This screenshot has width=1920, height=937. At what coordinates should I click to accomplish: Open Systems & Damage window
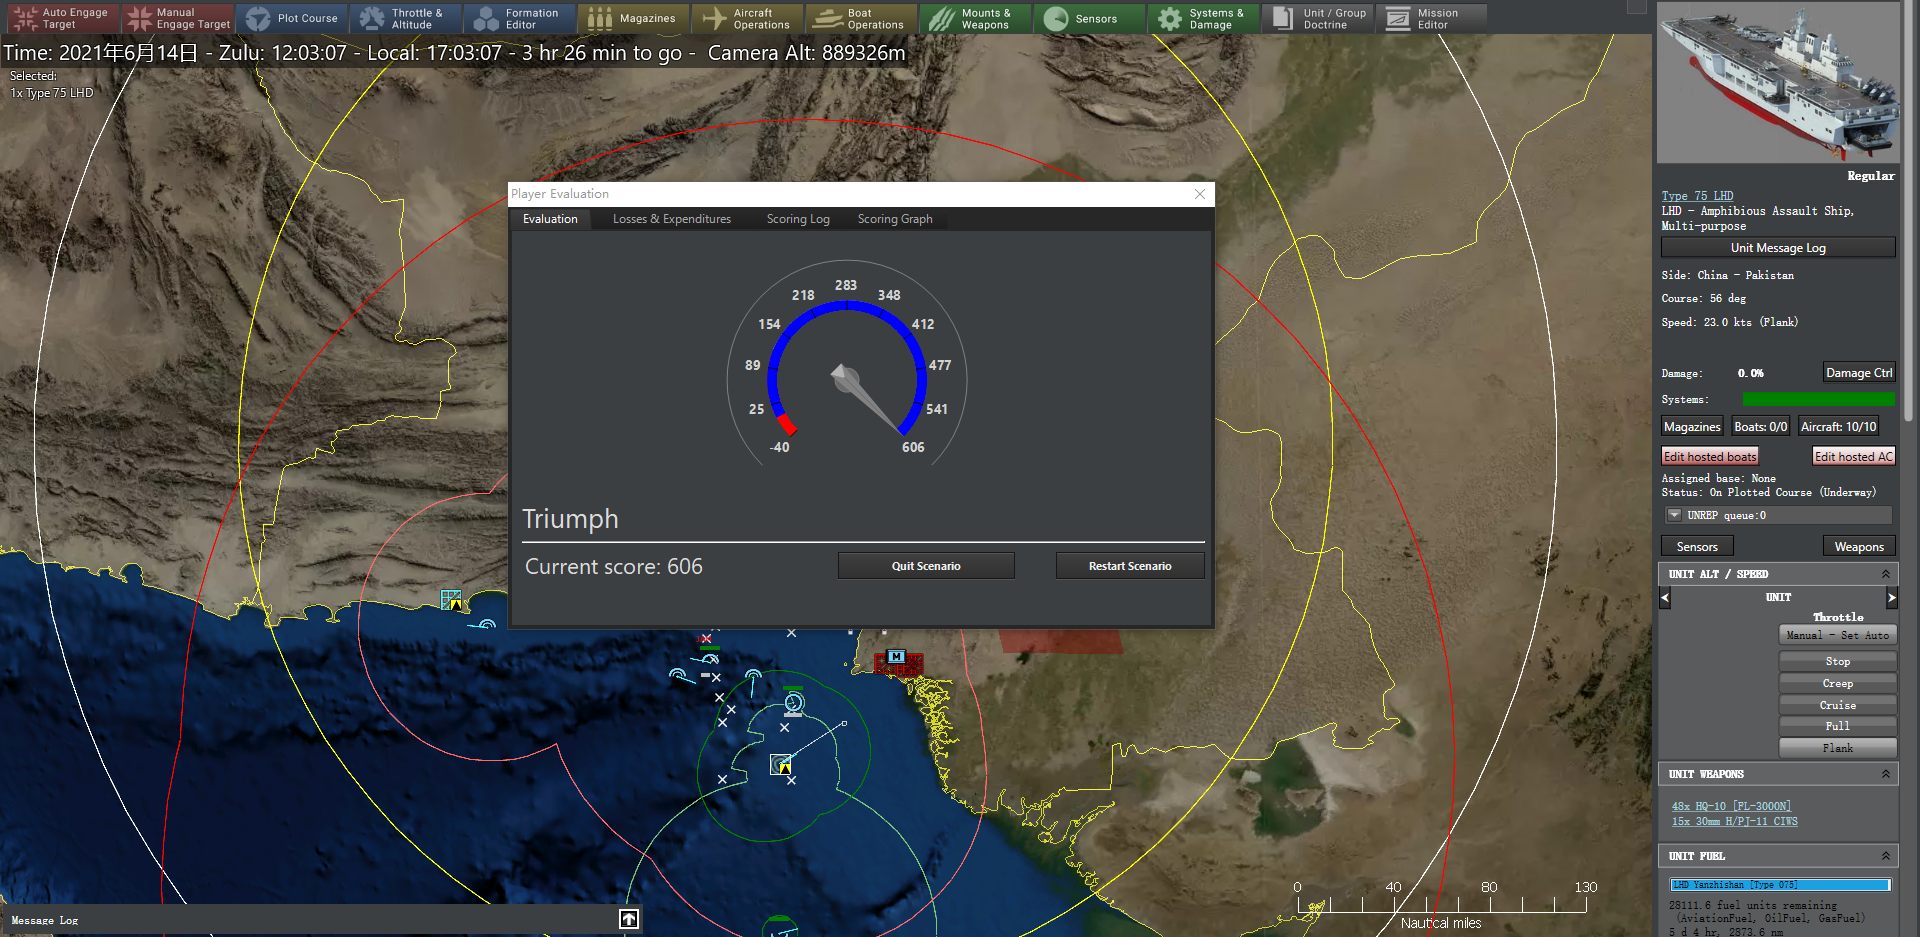(1203, 18)
